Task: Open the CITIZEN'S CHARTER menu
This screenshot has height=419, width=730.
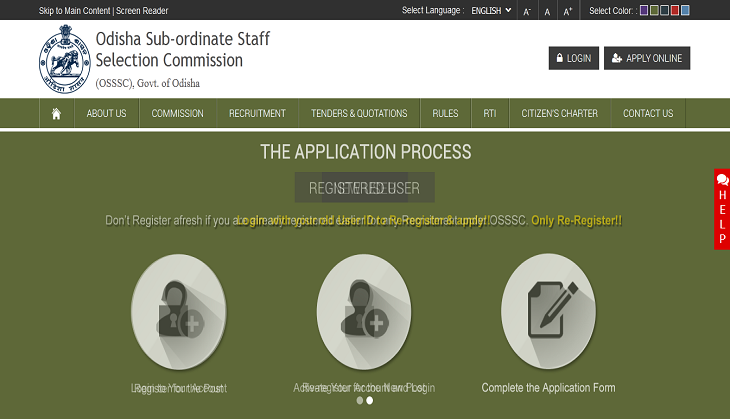Action: (560, 114)
